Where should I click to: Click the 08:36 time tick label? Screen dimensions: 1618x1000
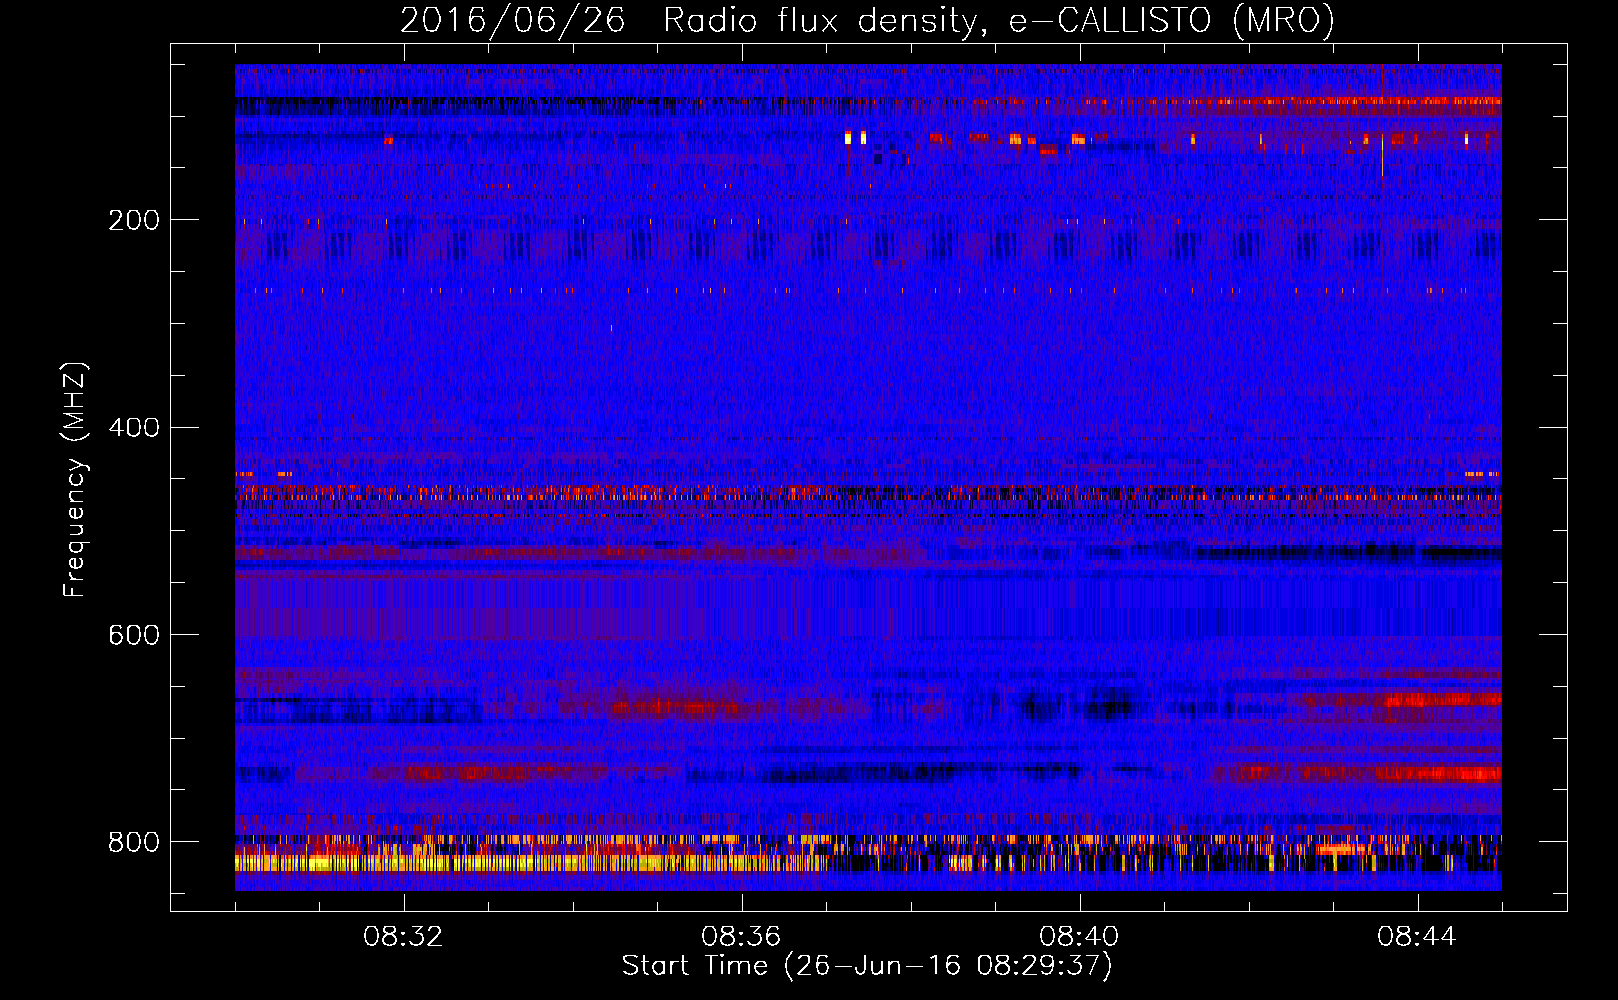[741, 937]
